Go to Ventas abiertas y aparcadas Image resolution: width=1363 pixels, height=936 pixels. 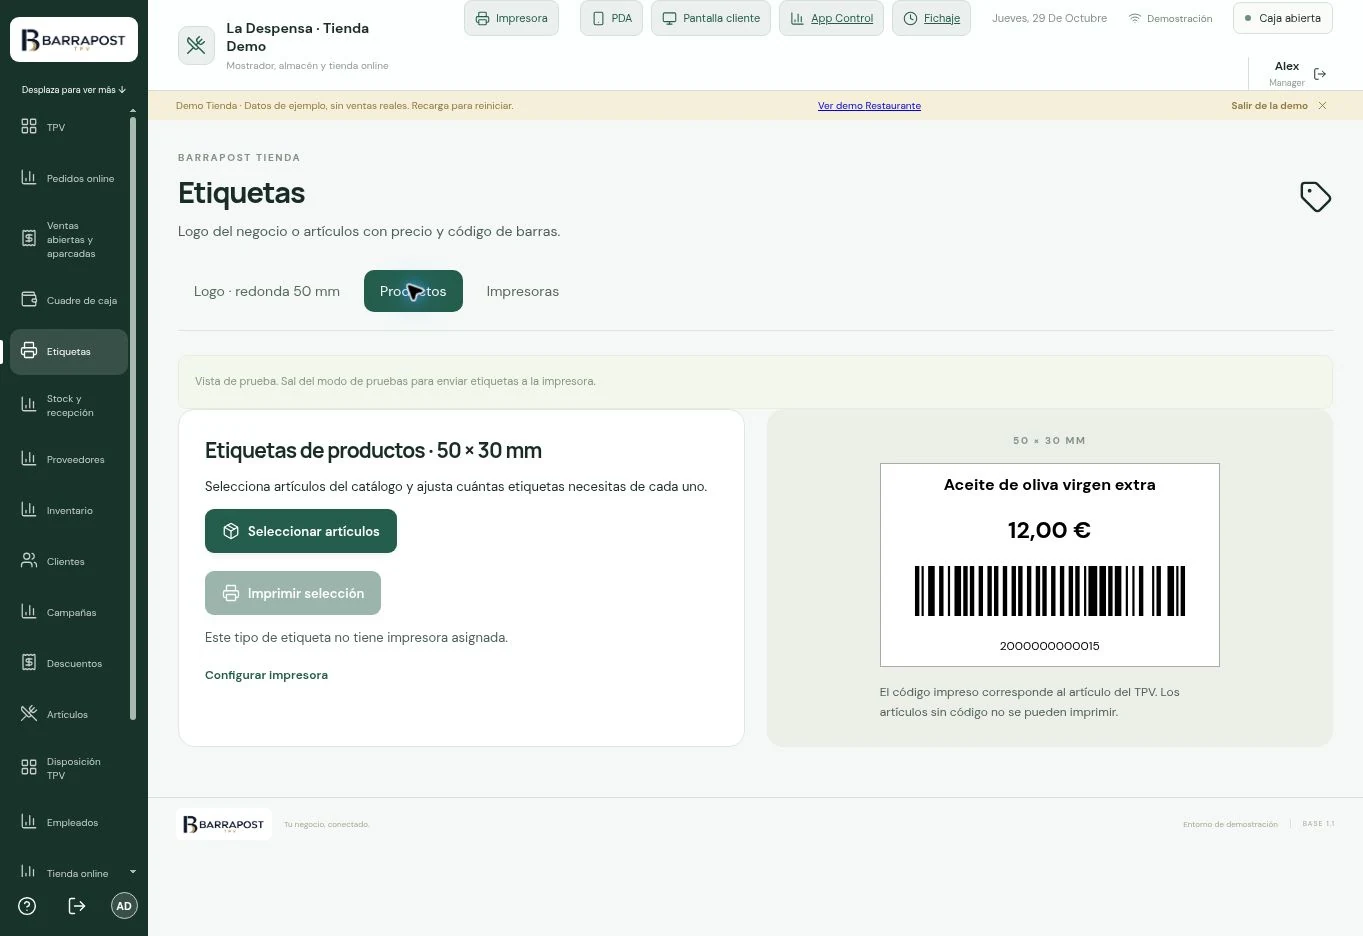click(x=68, y=239)
